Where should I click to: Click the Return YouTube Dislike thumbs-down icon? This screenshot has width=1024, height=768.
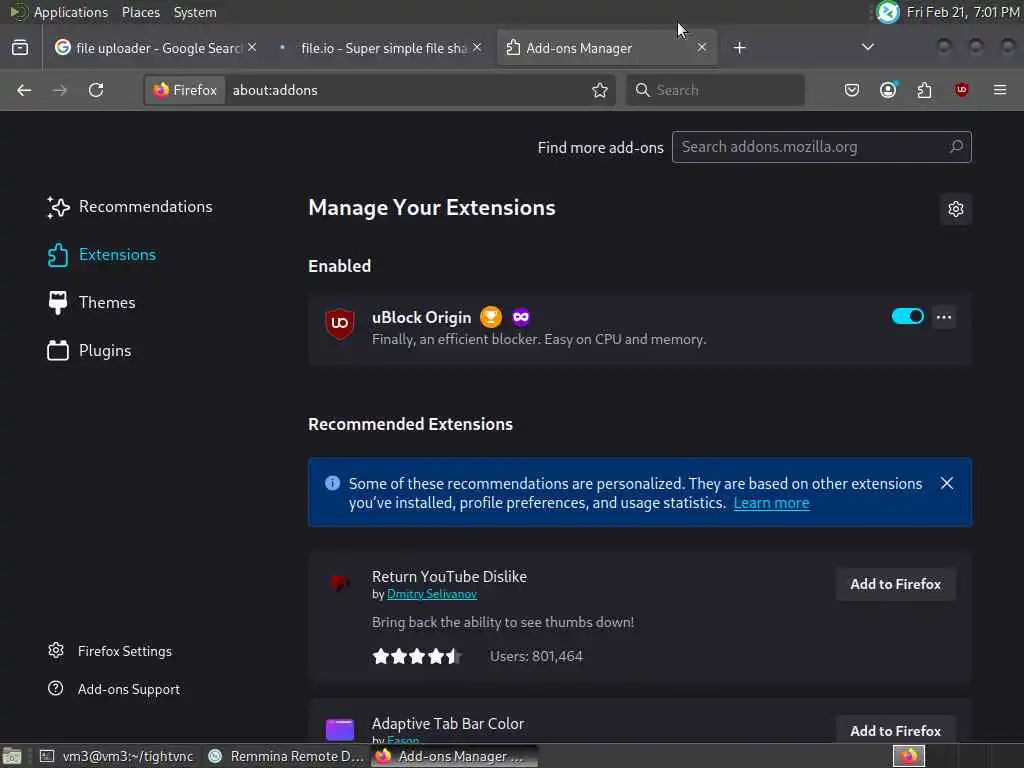pos(340,583)
